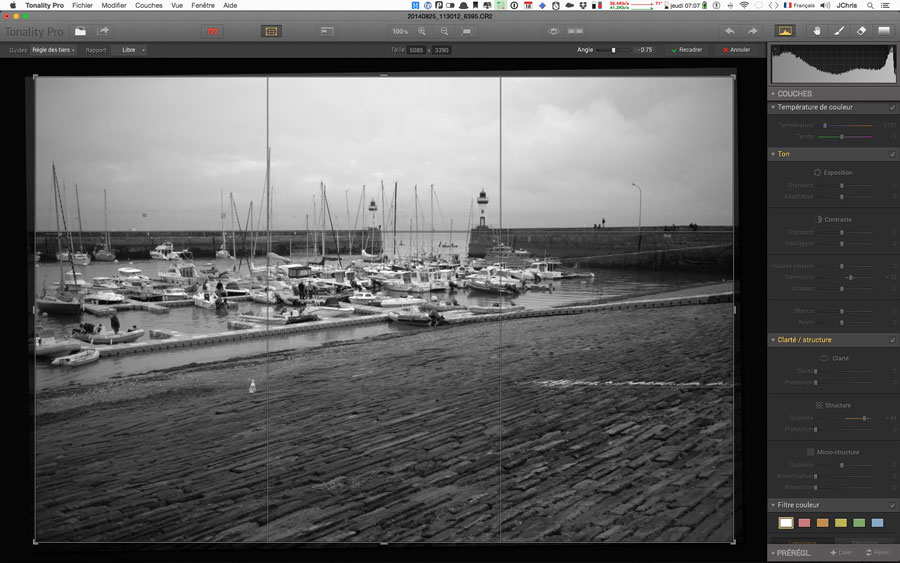
Task: Select the gradient mask tool
Action: pos(884,32)
